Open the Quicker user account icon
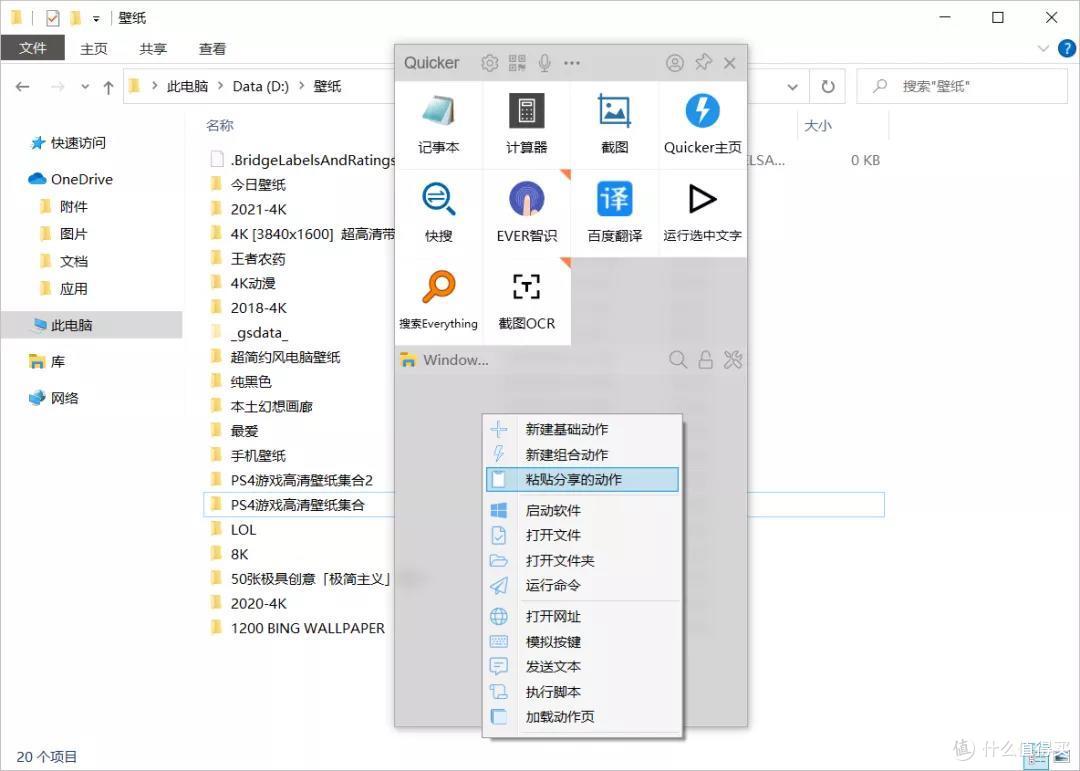This screenshot has height=771, width=1080. (x=675, y=63)
